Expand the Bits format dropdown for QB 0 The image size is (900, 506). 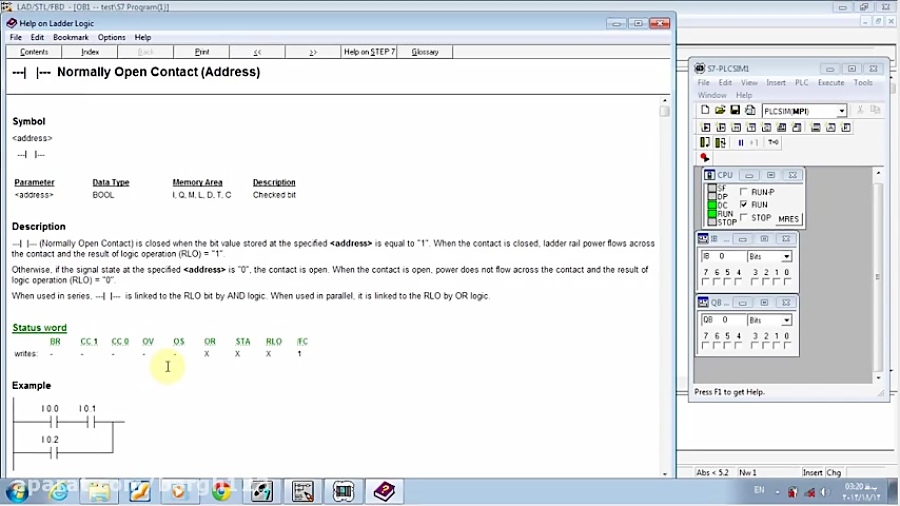[787, 320]
